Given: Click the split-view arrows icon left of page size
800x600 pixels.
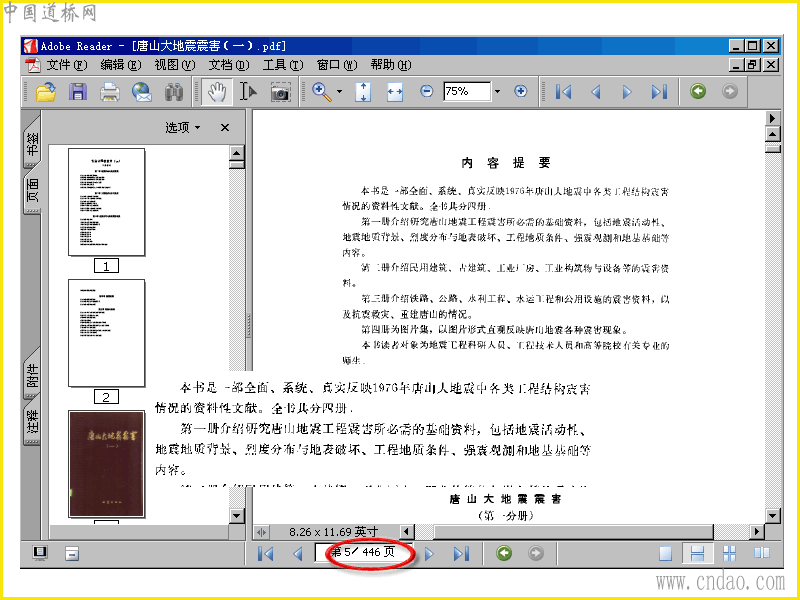Looking at the screenshot, I should [261, 532].
